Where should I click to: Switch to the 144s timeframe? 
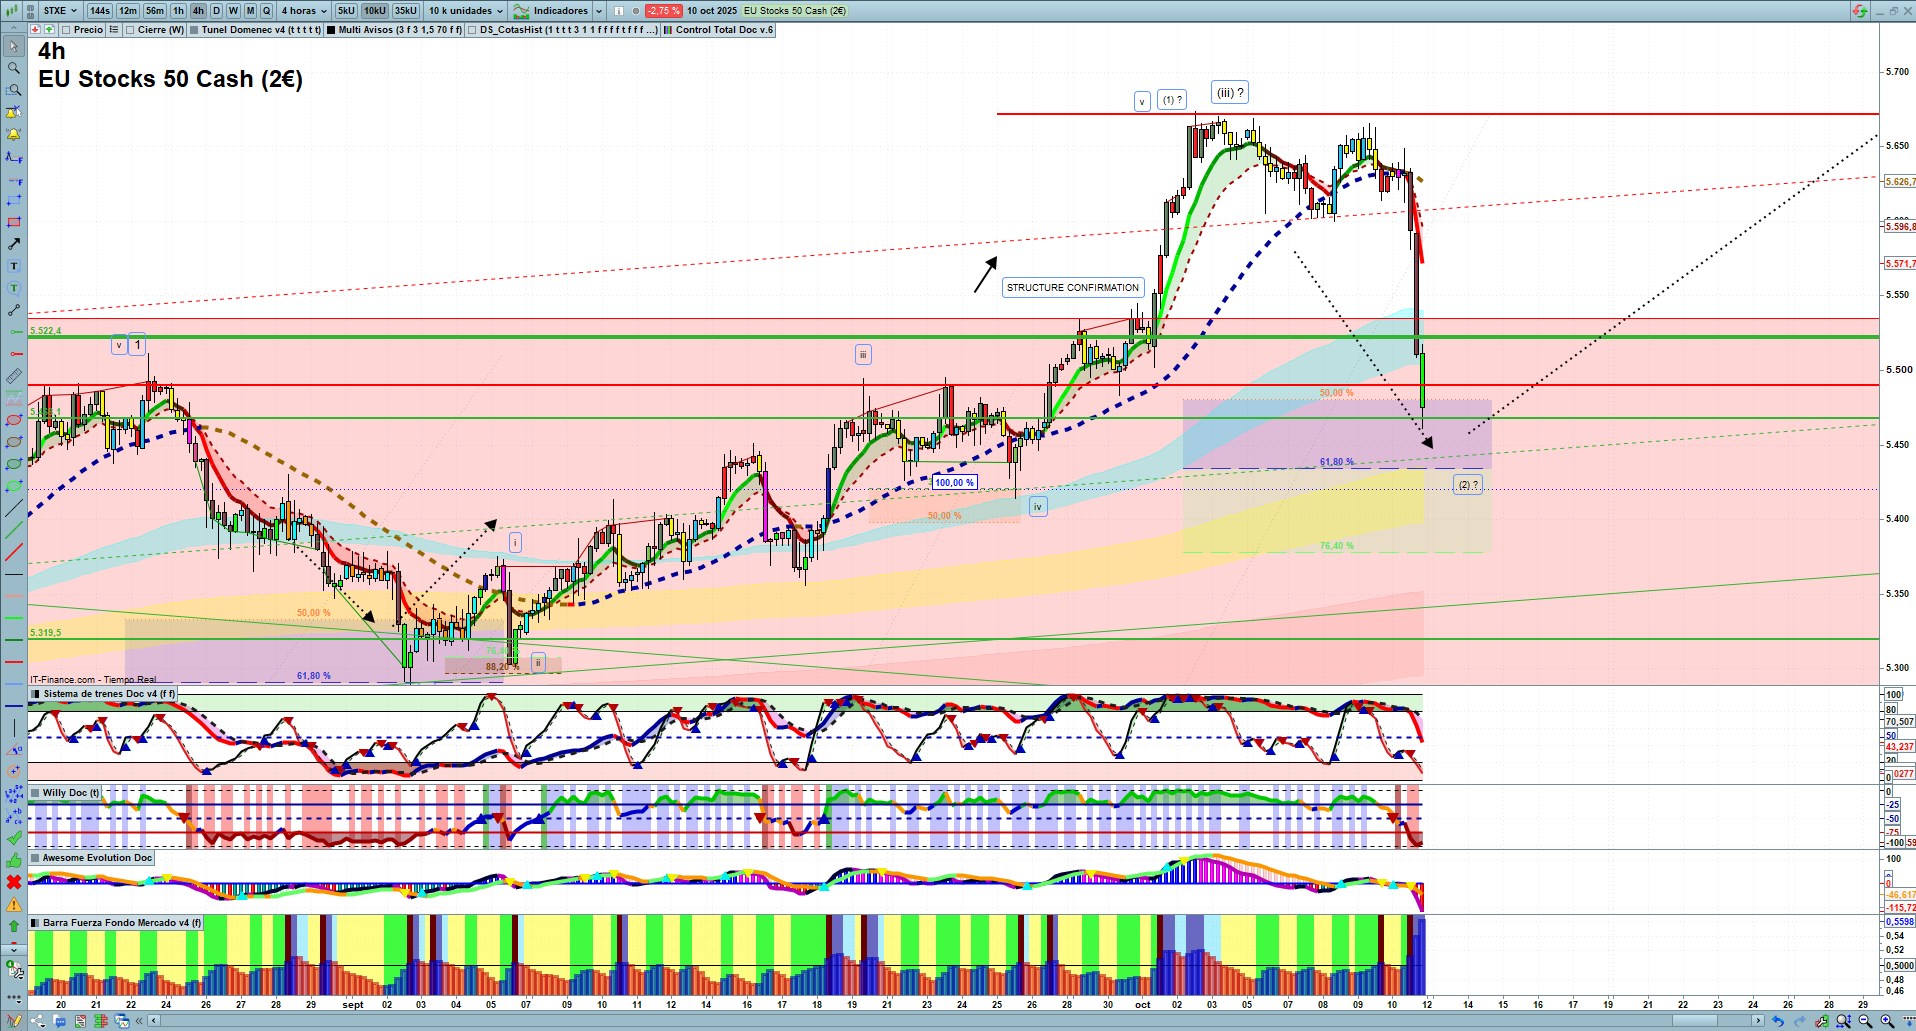100,11
